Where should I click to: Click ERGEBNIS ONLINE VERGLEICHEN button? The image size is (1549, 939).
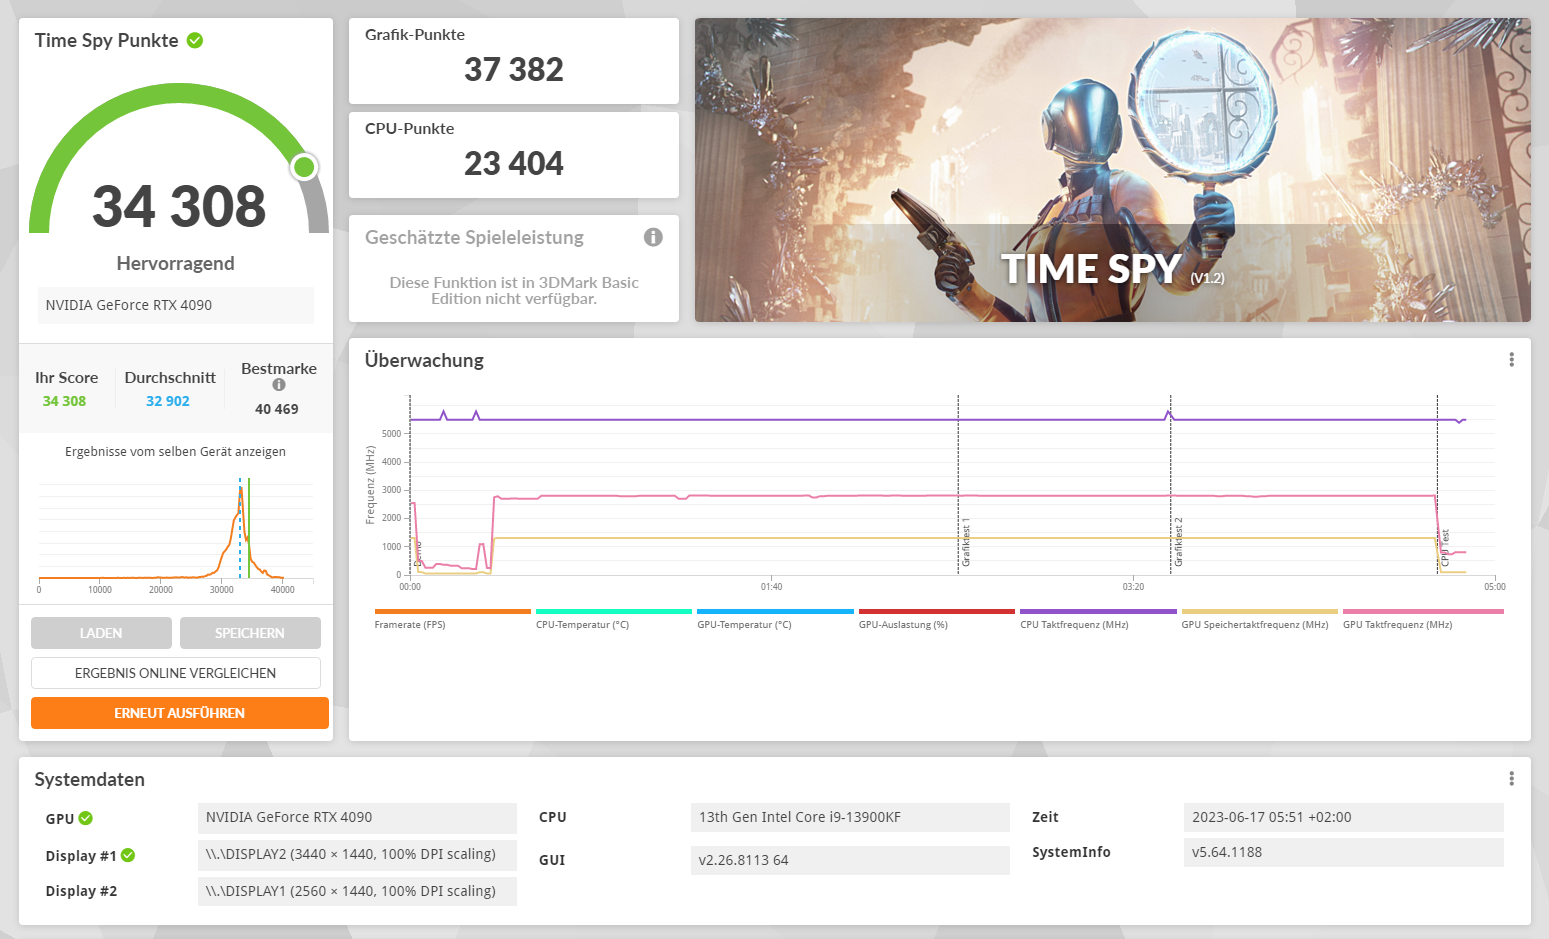pyautogui.click(x=176, y=673)
